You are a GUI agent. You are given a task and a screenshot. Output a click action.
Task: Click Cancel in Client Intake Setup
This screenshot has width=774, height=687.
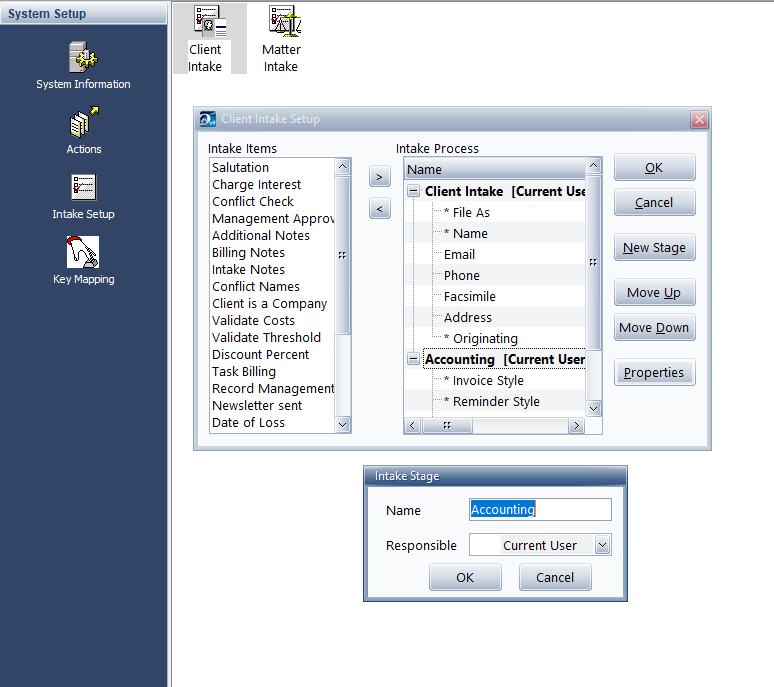tap(655, 202)
